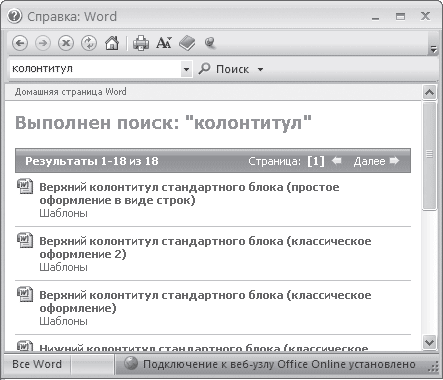Click Word document icon of third Верхний result
Screen dimensions: 443x380
click(25, 294)
